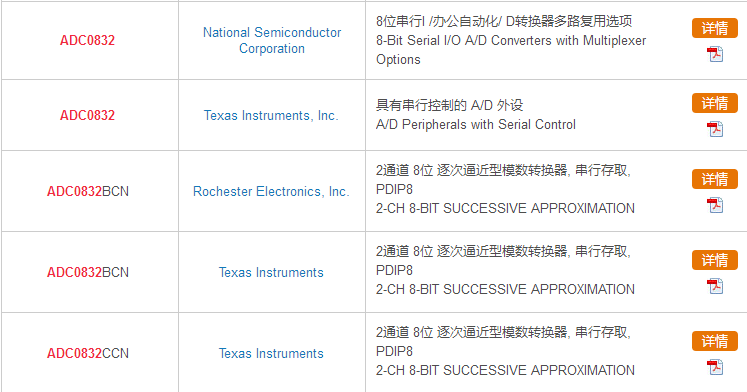Screen dimensions: 747x392
Task: Open Texas Instruments link in ADC0832CCN row
Action: click(271, 353)
